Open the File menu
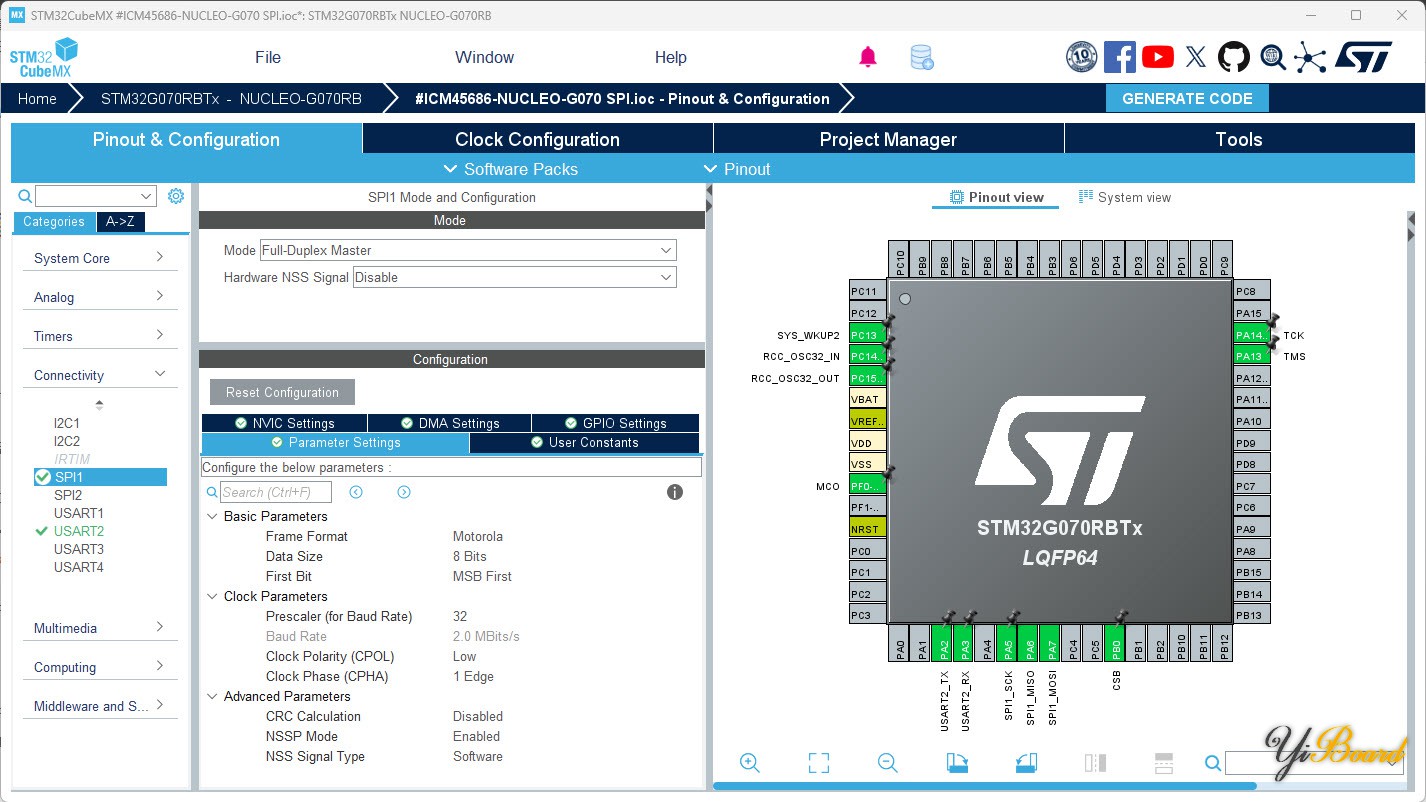 (268, 57)
